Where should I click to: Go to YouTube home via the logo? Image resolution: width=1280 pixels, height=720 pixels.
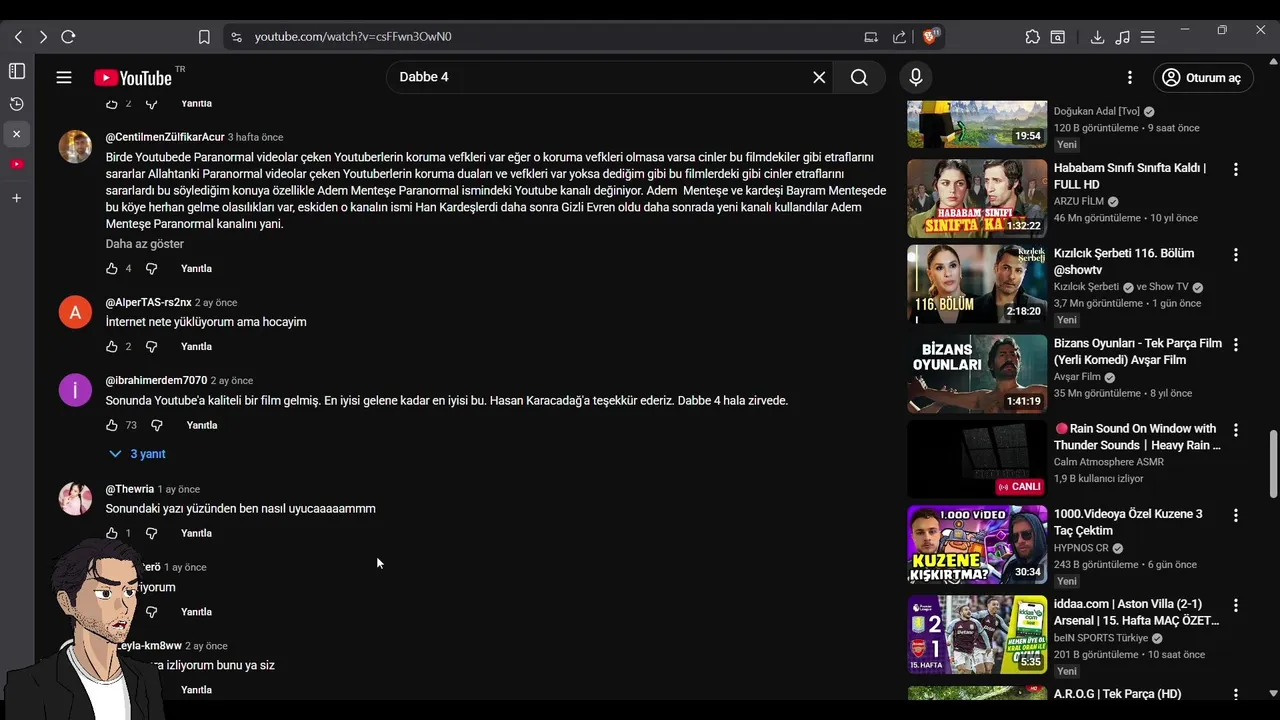point(133,78)
